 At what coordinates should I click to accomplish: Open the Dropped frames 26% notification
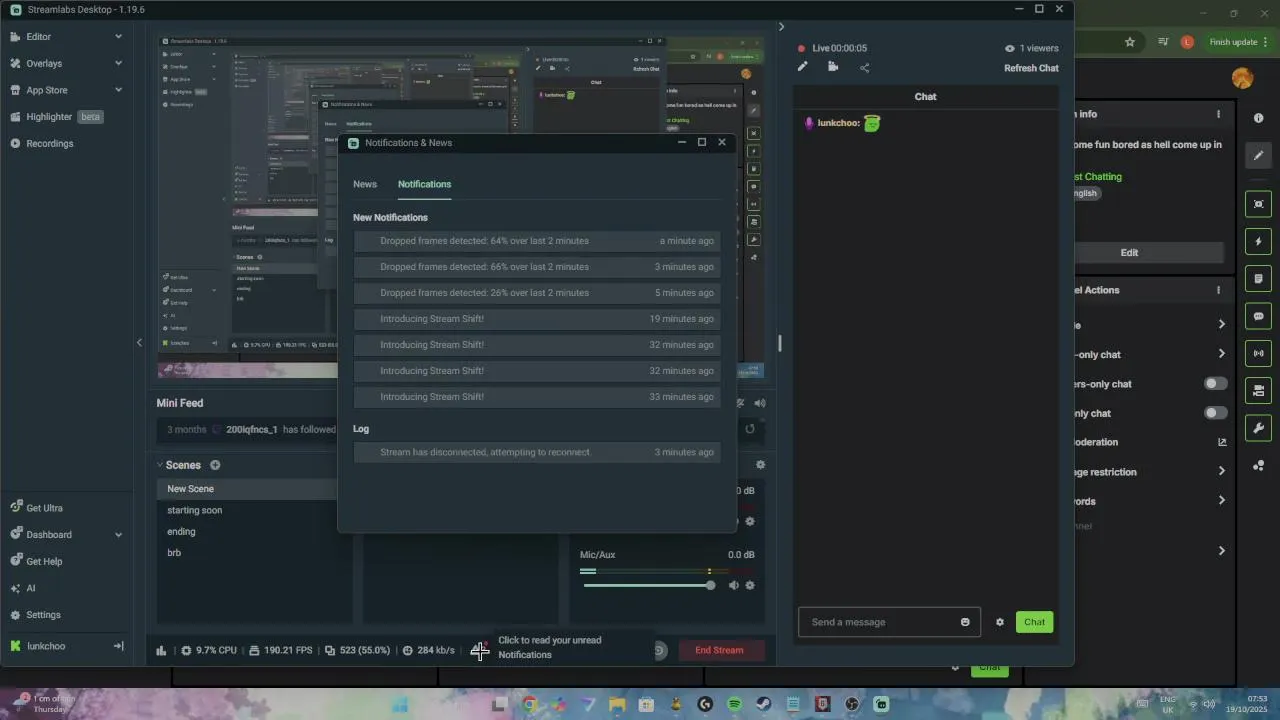(x=536, y=293)
